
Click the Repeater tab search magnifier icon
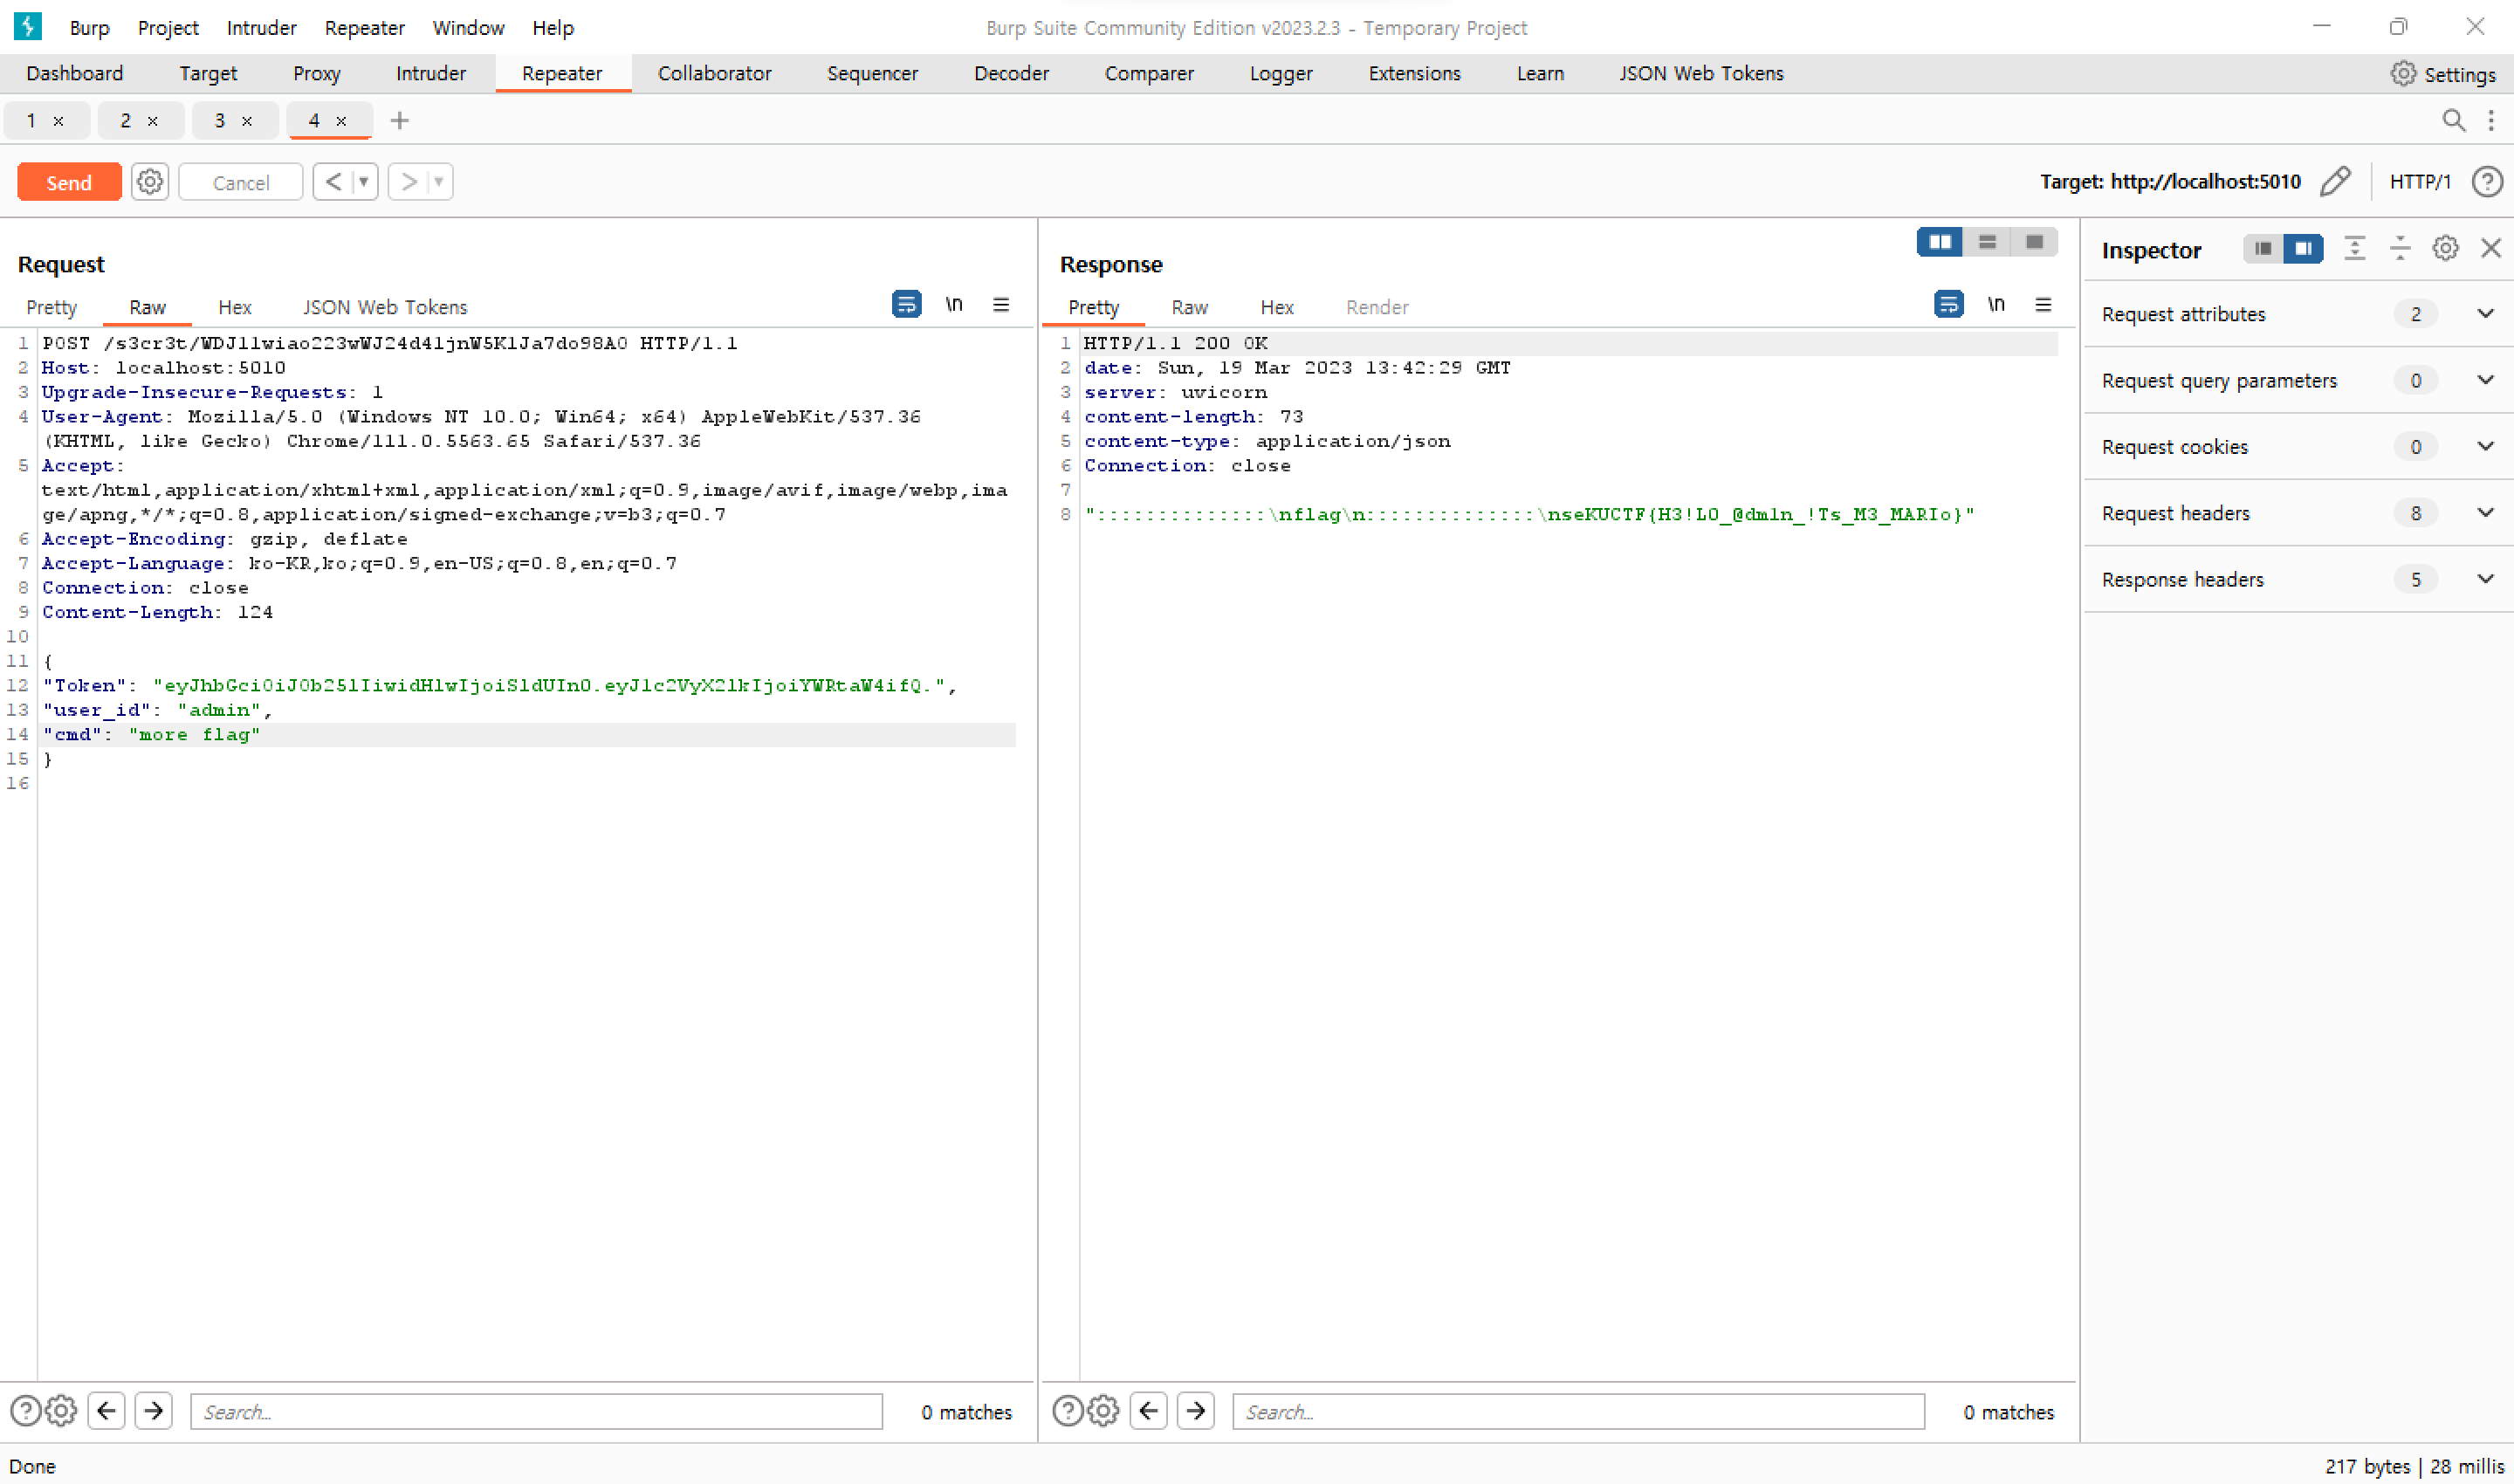click(2453, 121)
